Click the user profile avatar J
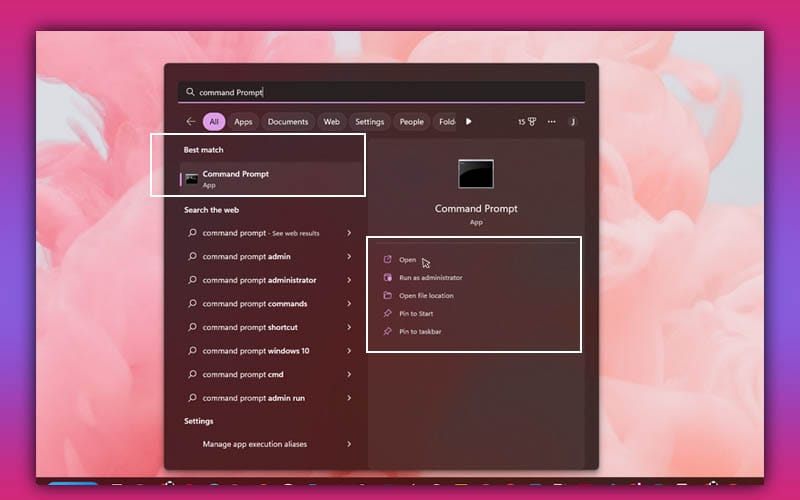 click(x=573, y=122)
